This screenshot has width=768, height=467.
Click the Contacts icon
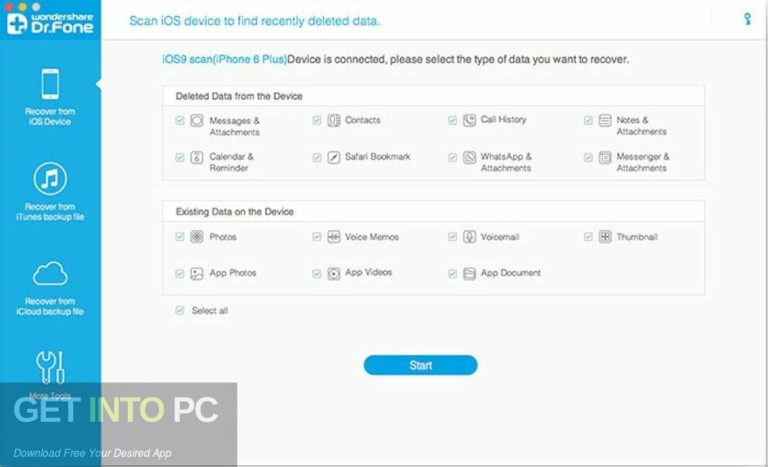pyautogui.click(x=333, y=120)
